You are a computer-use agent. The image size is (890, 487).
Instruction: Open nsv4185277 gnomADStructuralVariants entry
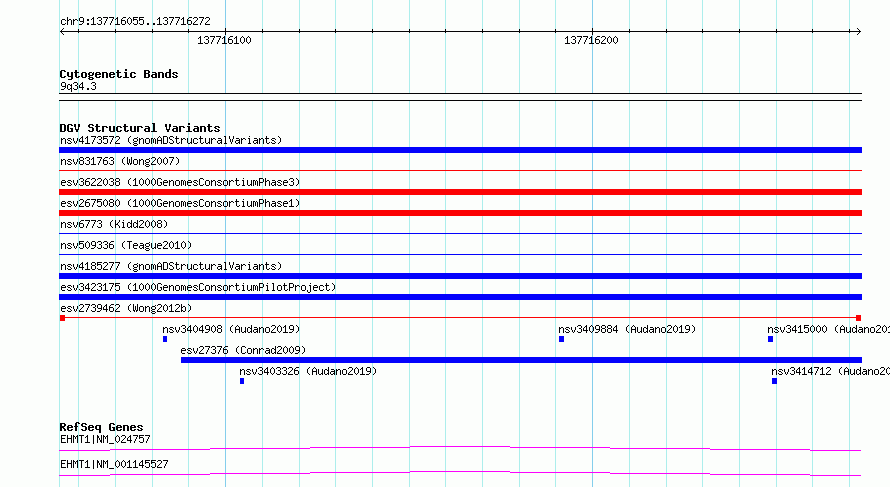click(171, 266)
